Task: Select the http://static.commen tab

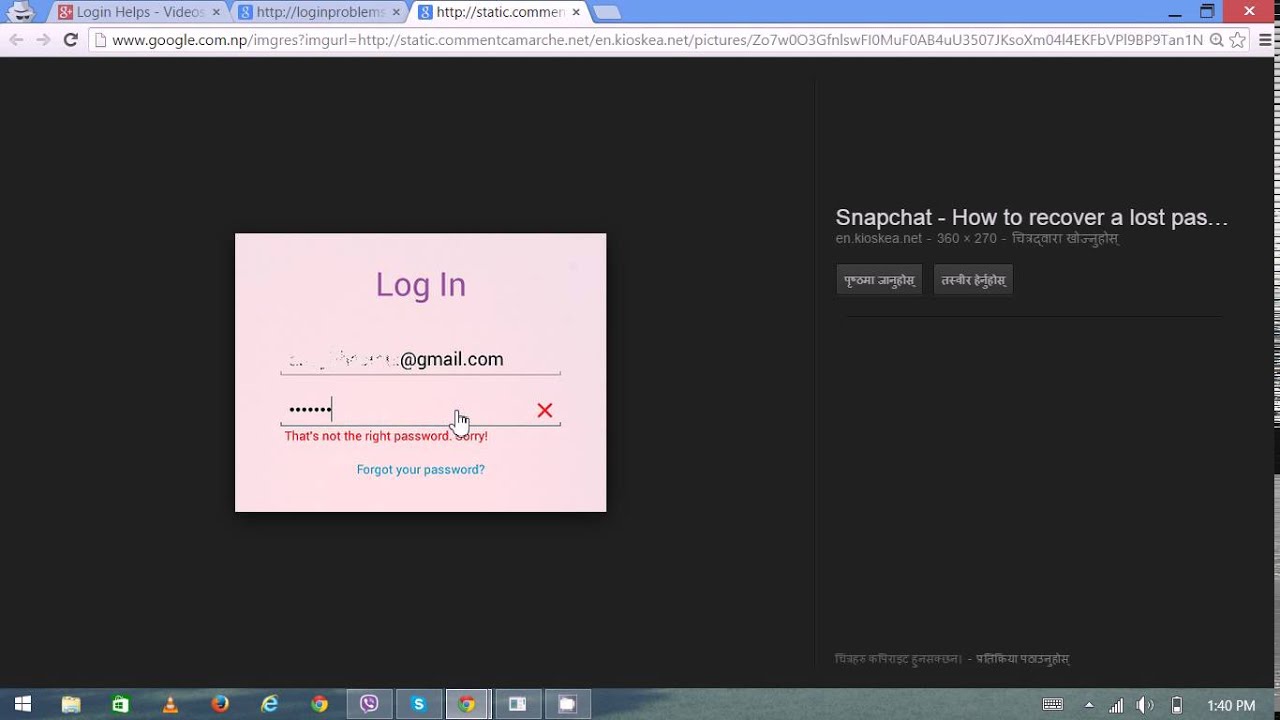Action: (500, 12)
